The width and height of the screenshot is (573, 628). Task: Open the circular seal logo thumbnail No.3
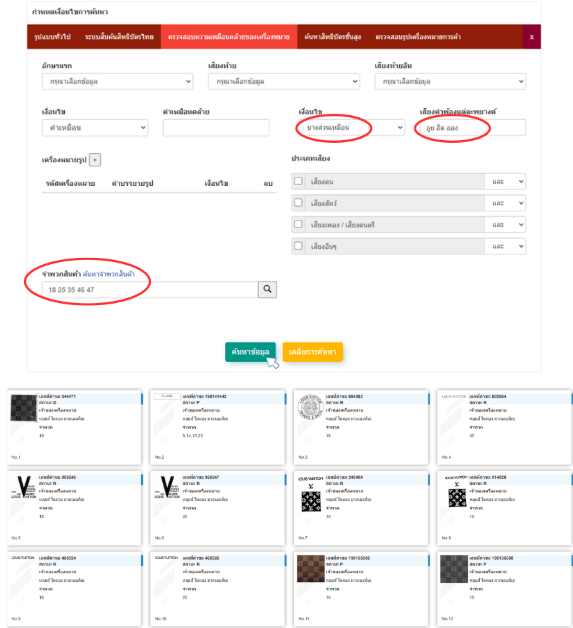point(310,407)
